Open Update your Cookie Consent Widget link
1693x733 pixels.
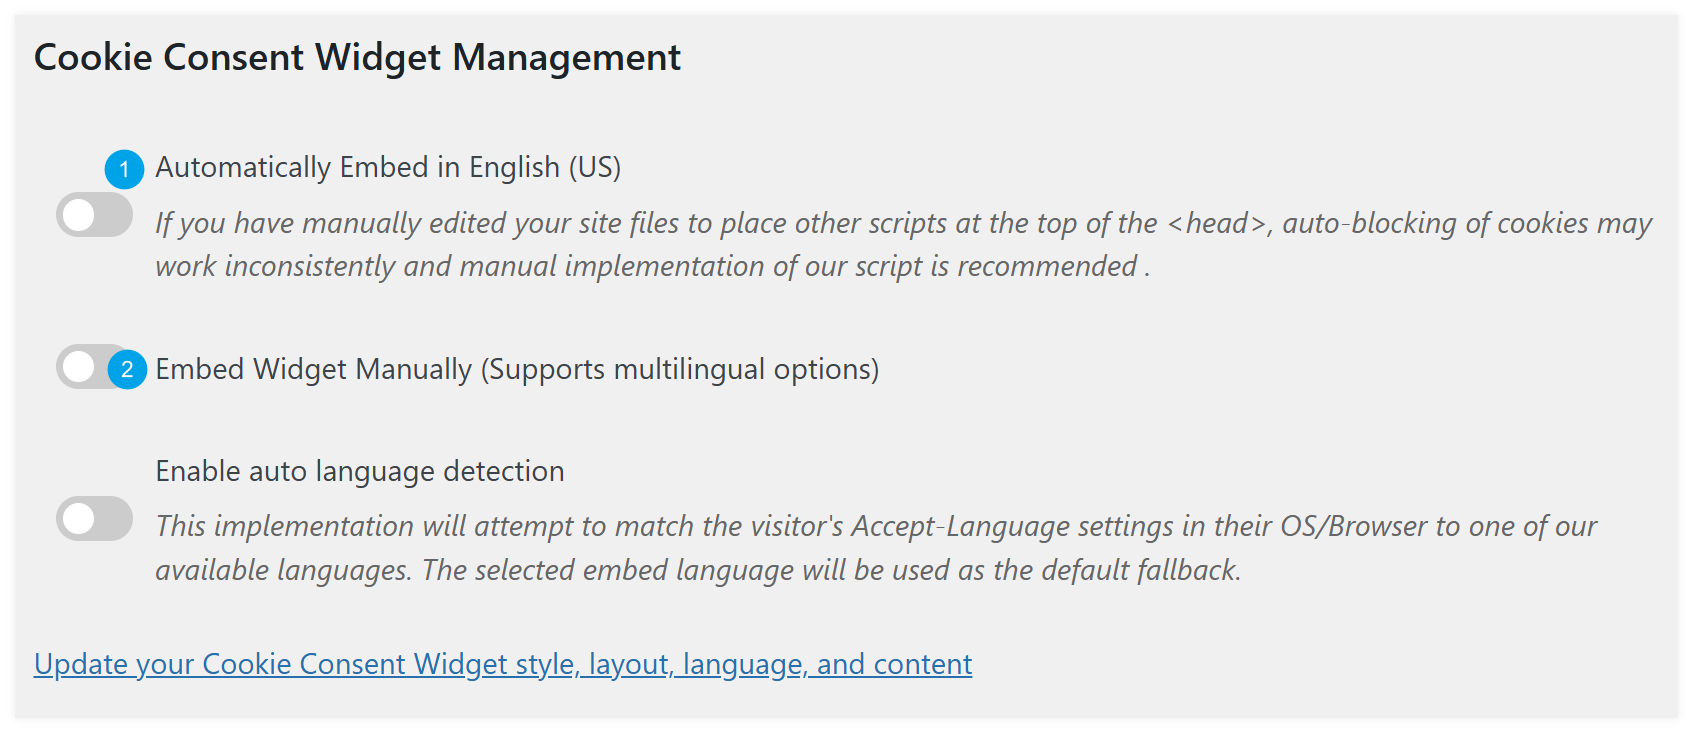click(502, 664)
